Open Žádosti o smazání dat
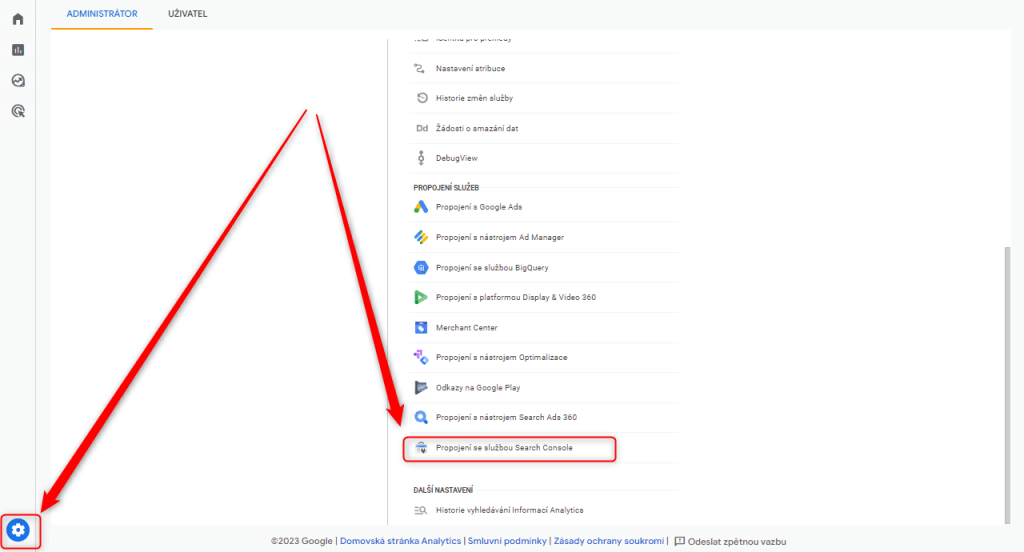Image resolution: width=1024 pixels, height=552 pixels. coord(476,128)
